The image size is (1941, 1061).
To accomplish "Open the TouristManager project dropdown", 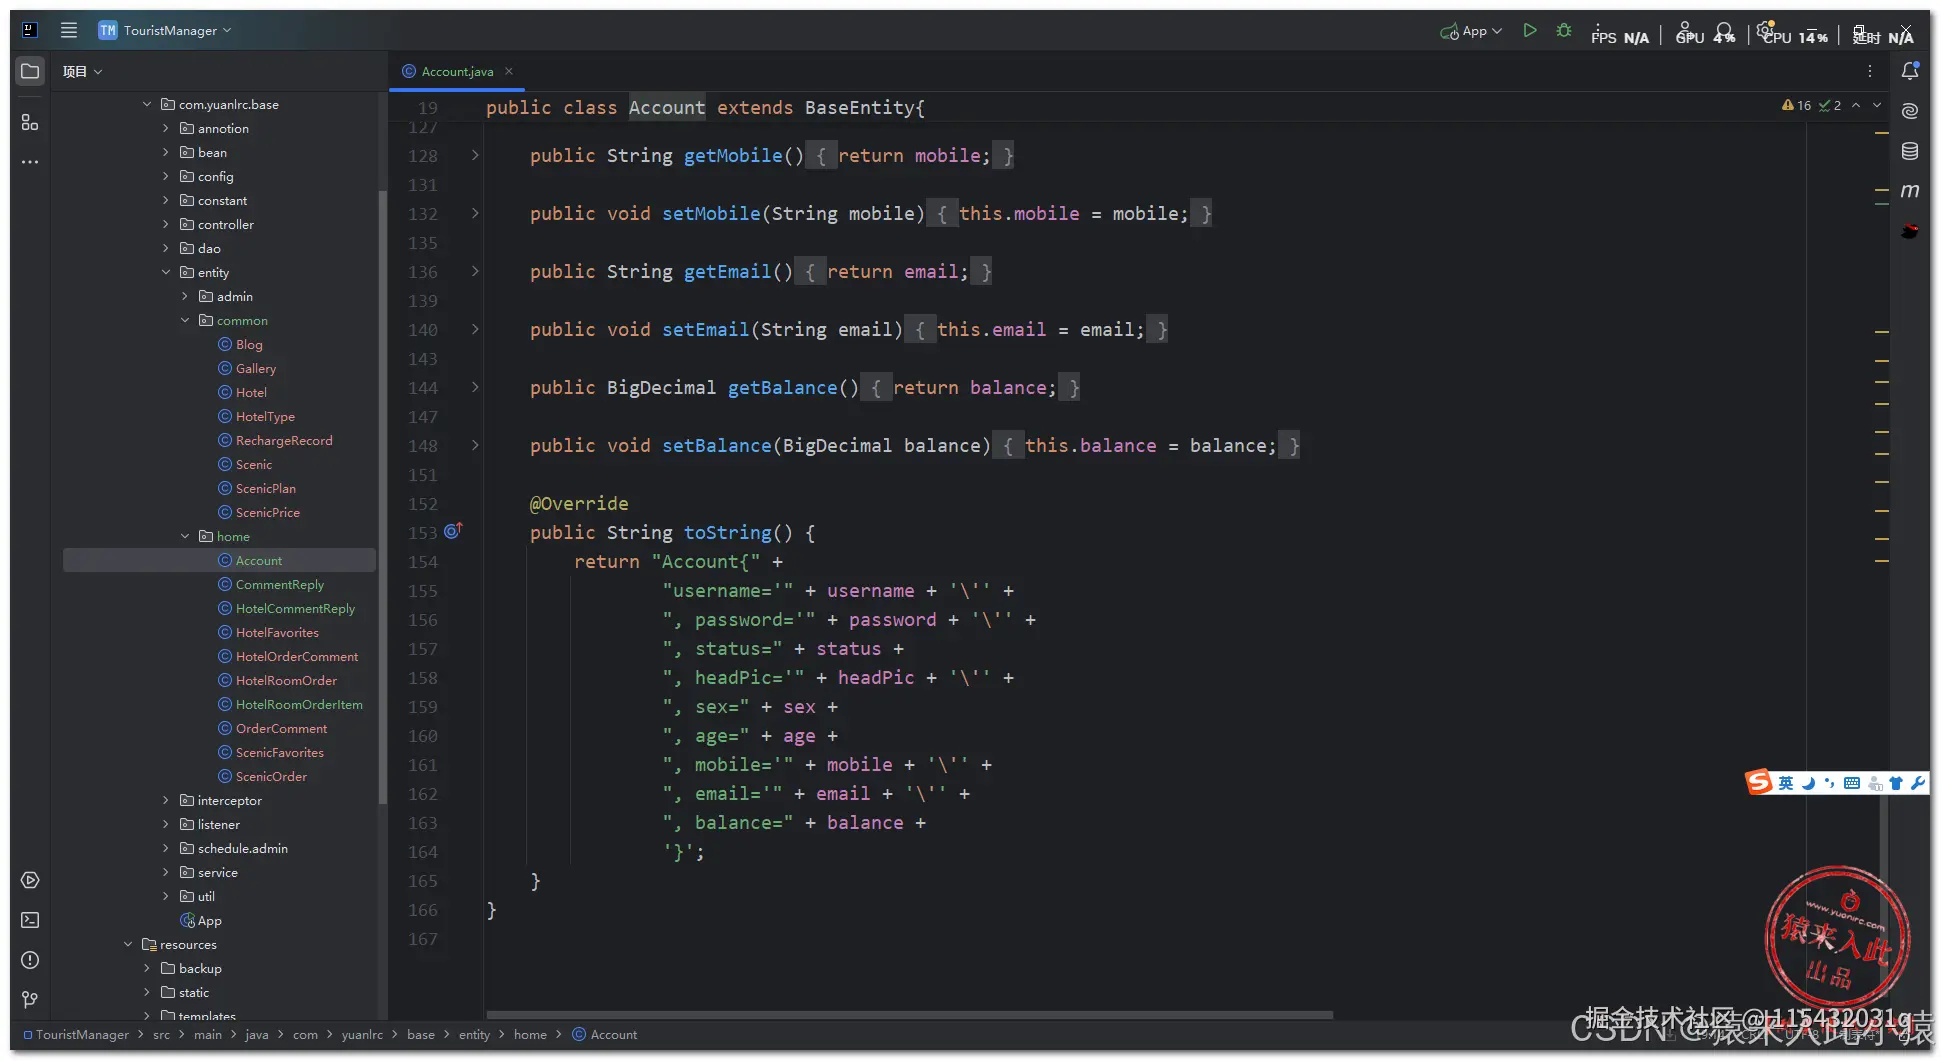I will 165,30.
